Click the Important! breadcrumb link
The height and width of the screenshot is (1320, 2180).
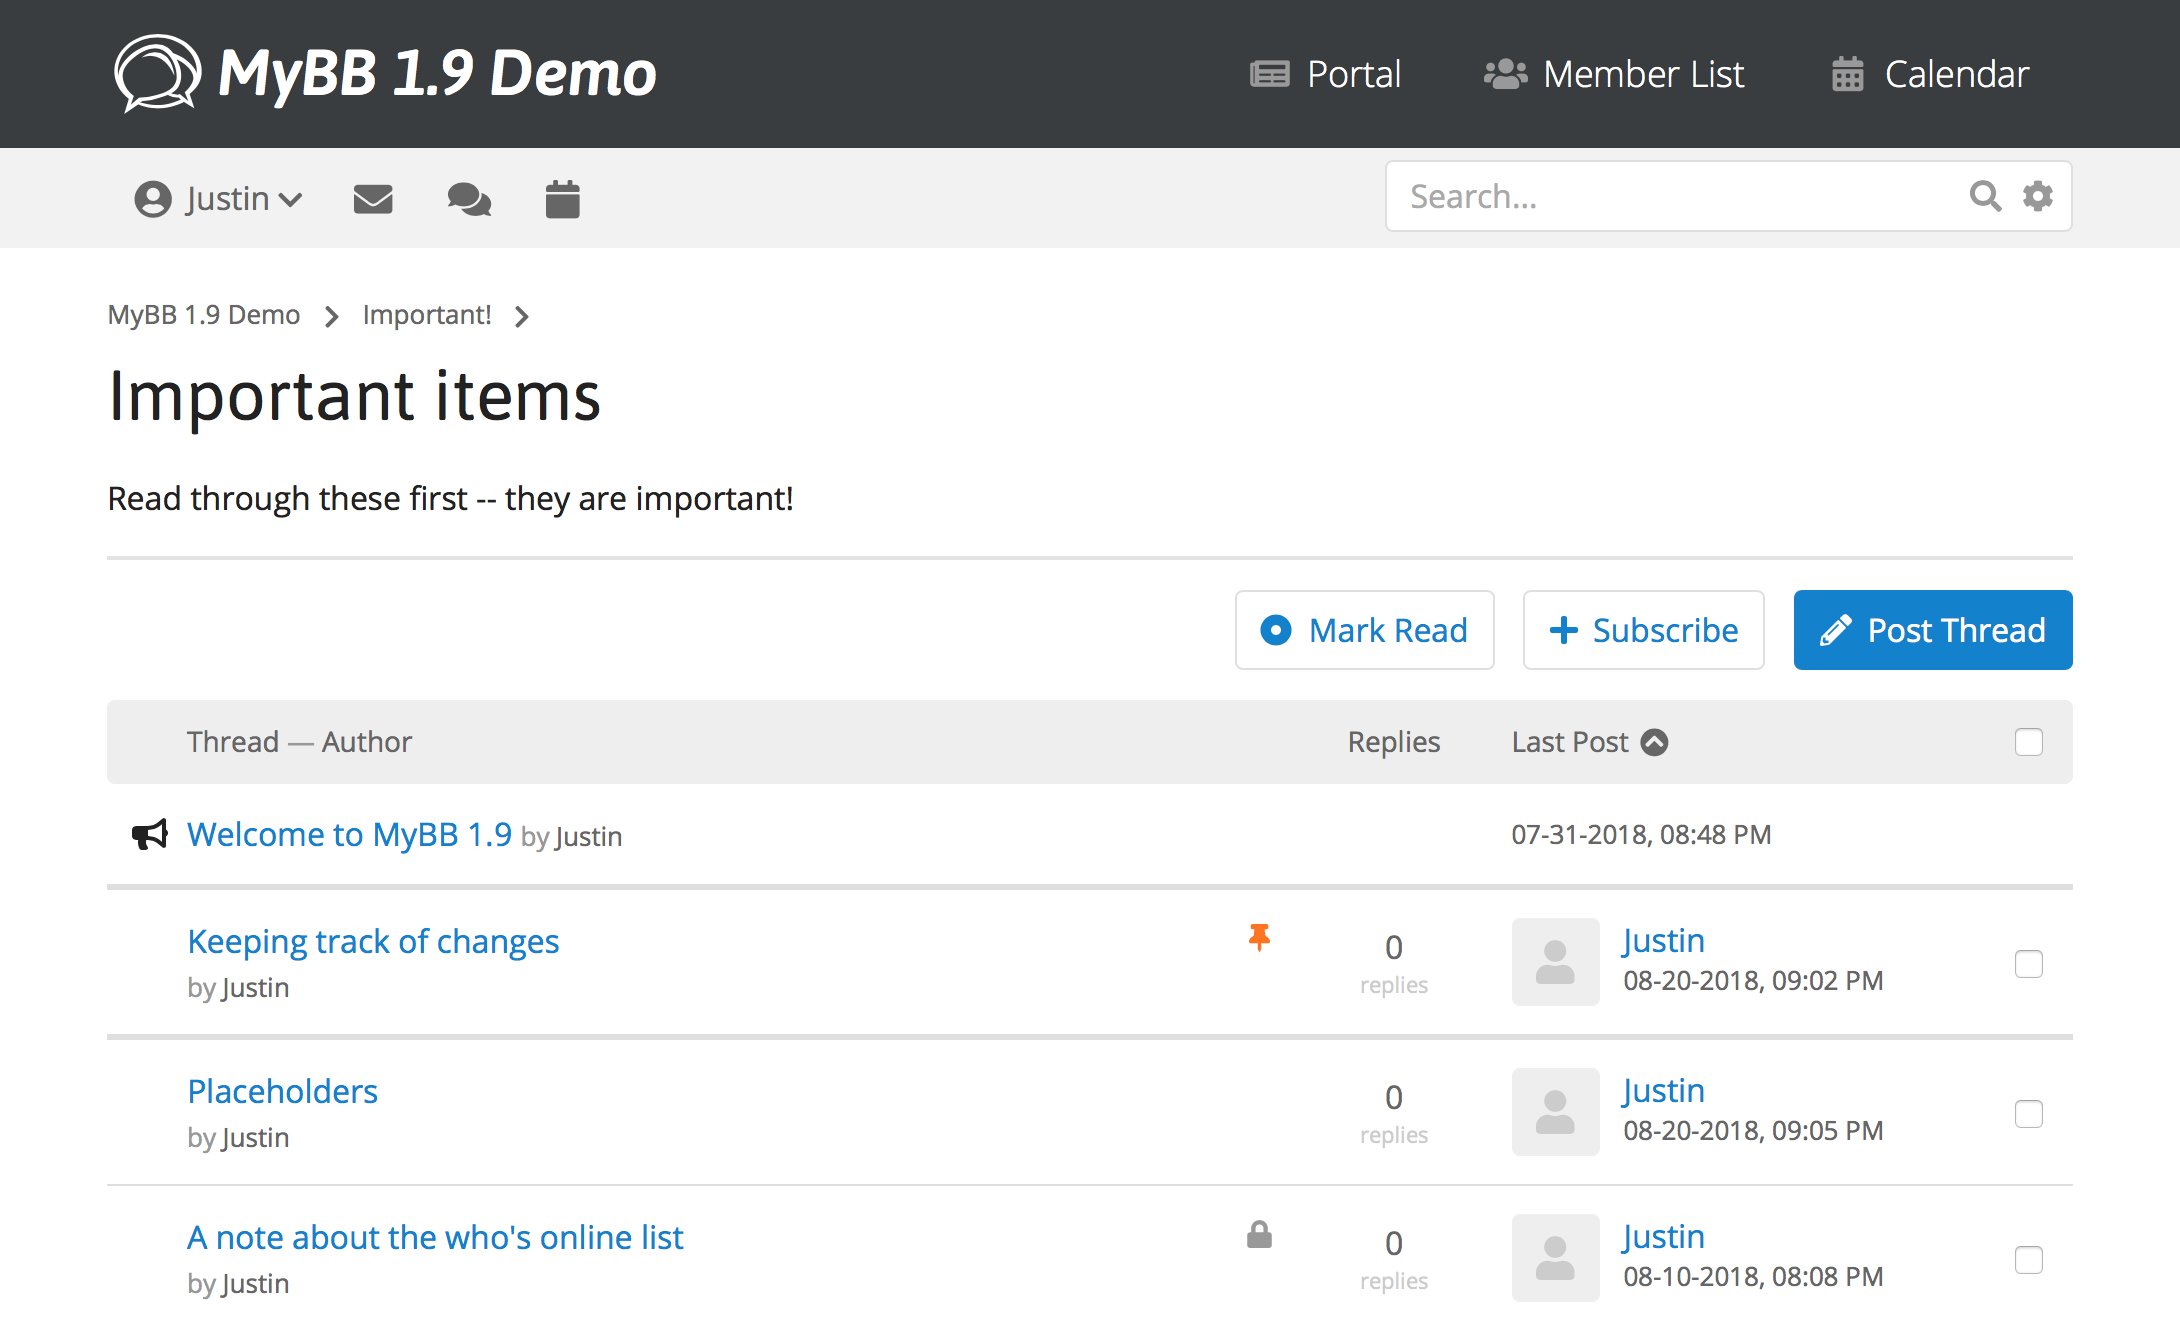[x=427, y=315]
